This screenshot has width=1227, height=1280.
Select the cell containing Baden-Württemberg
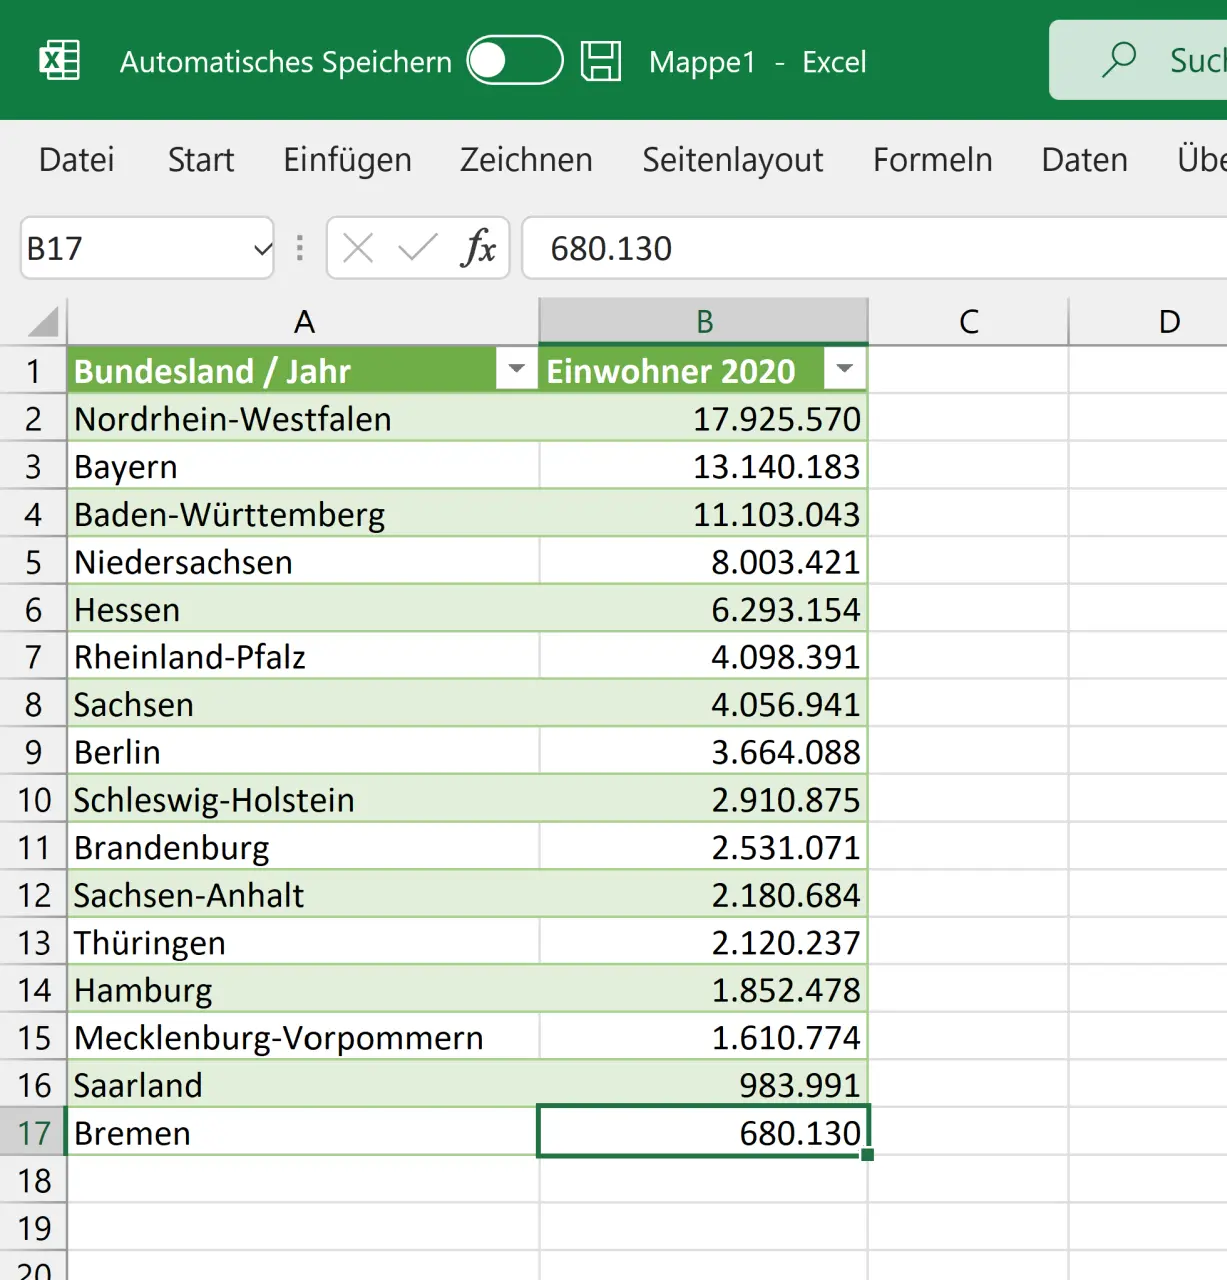pos(302,515)
